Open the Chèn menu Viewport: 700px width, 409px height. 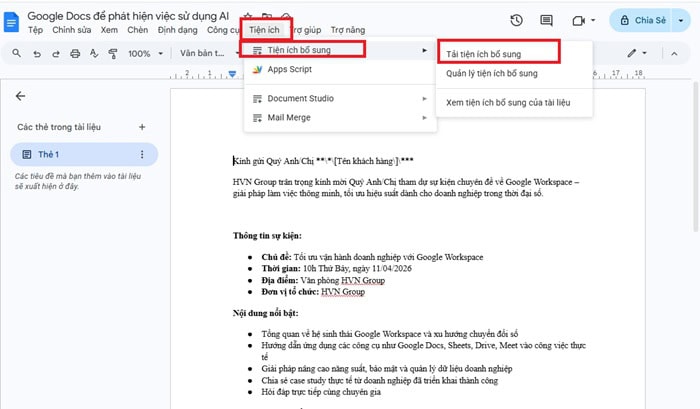point(138,31)
